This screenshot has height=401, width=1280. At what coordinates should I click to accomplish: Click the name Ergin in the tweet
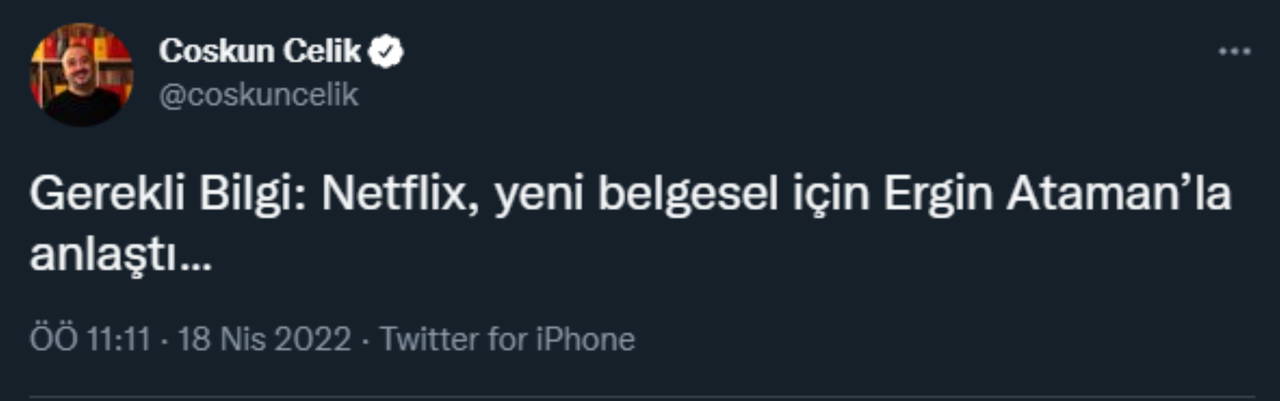click(937, 196)
